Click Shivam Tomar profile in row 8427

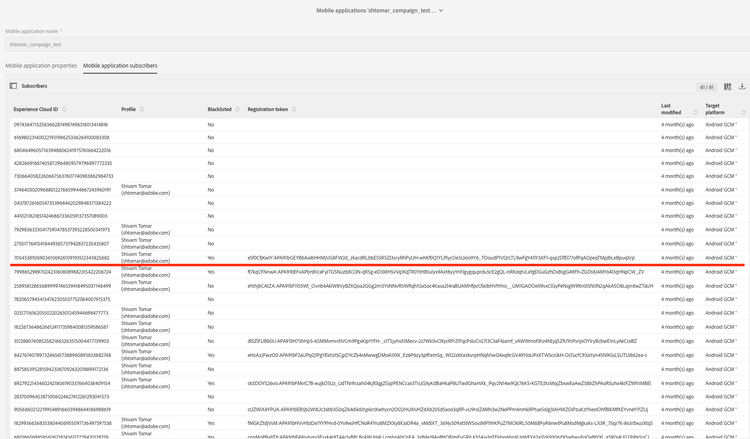(x=145, y=355)
